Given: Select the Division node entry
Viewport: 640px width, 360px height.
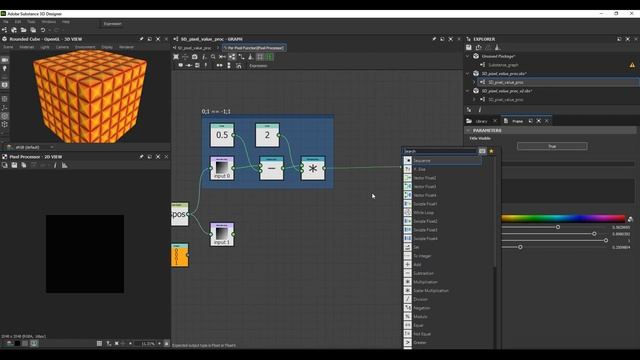Looking at the screenshot, I should [x=443, y=299].
